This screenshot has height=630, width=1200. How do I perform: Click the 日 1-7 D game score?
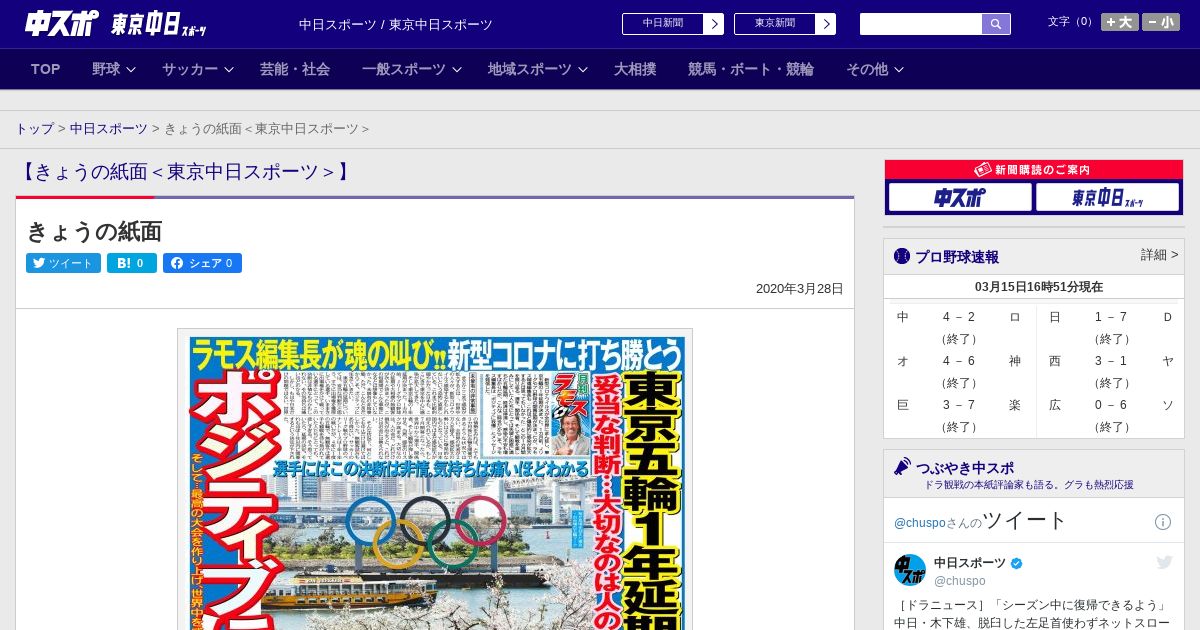pos(1111,317)
